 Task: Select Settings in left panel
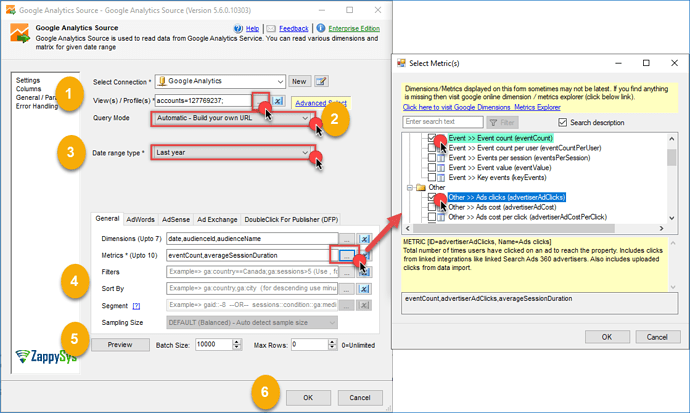[28, 80]
